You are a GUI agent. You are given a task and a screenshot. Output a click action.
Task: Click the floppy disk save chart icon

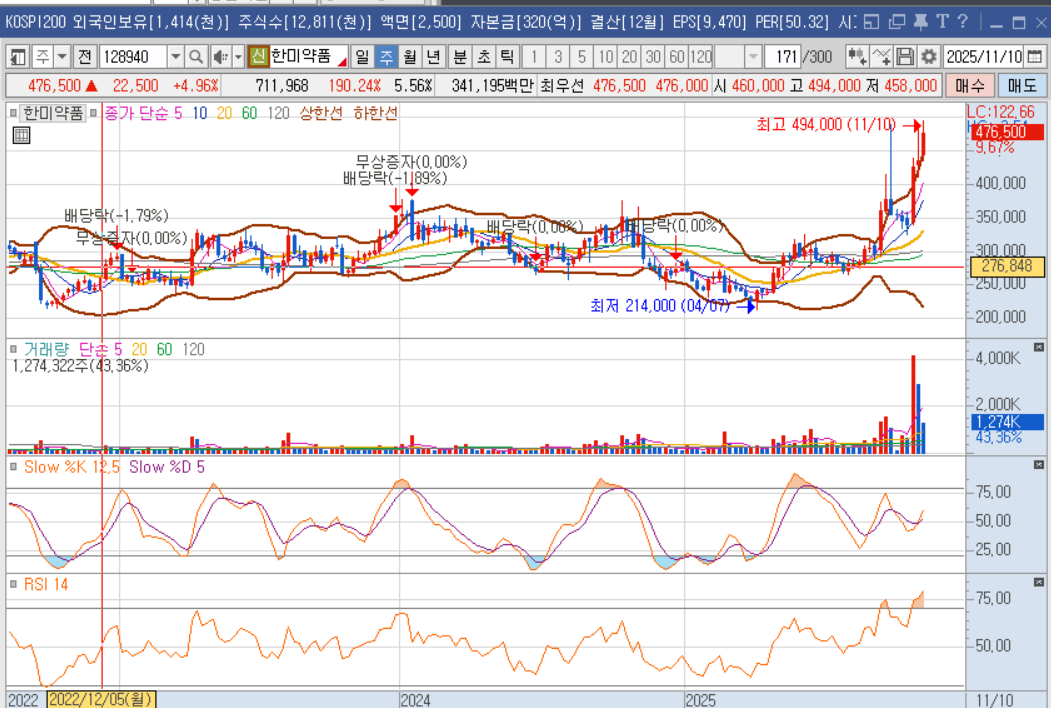(905, 57)
